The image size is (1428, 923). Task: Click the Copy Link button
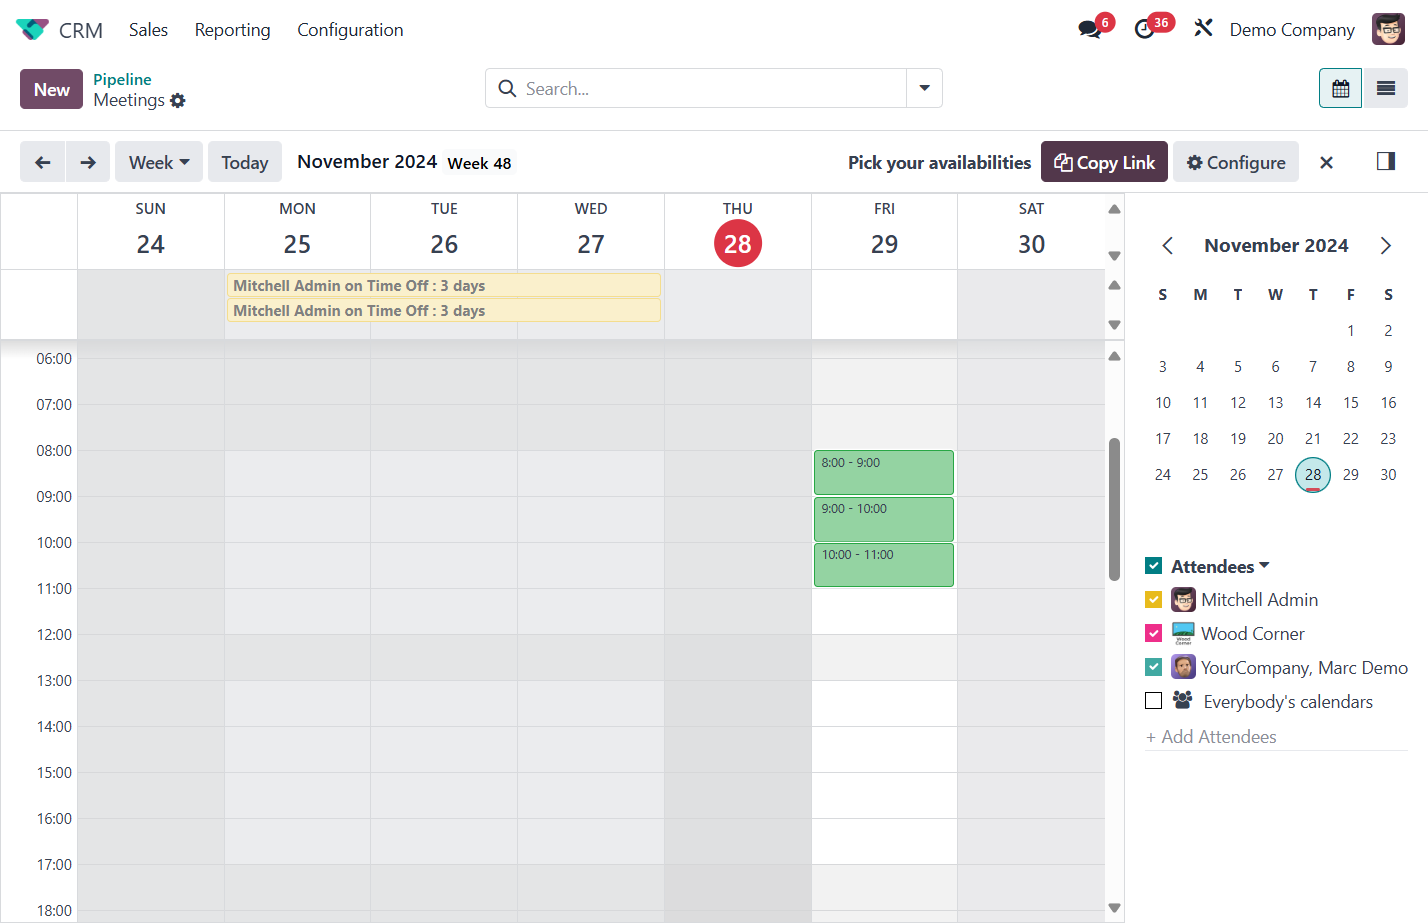point(1104,162)
